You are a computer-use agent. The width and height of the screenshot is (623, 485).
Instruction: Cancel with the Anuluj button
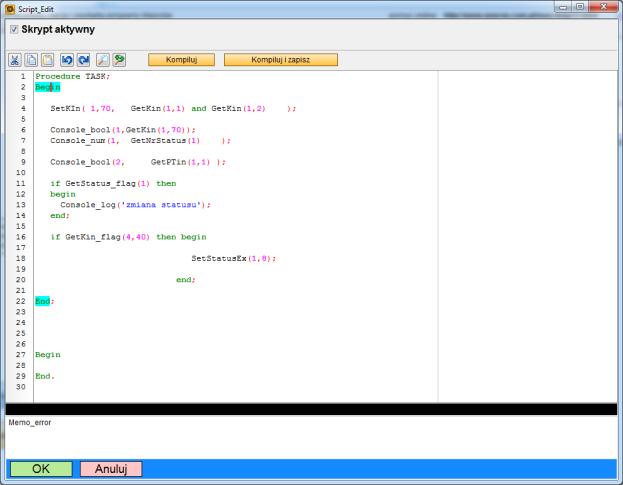[x=111, y=469]
